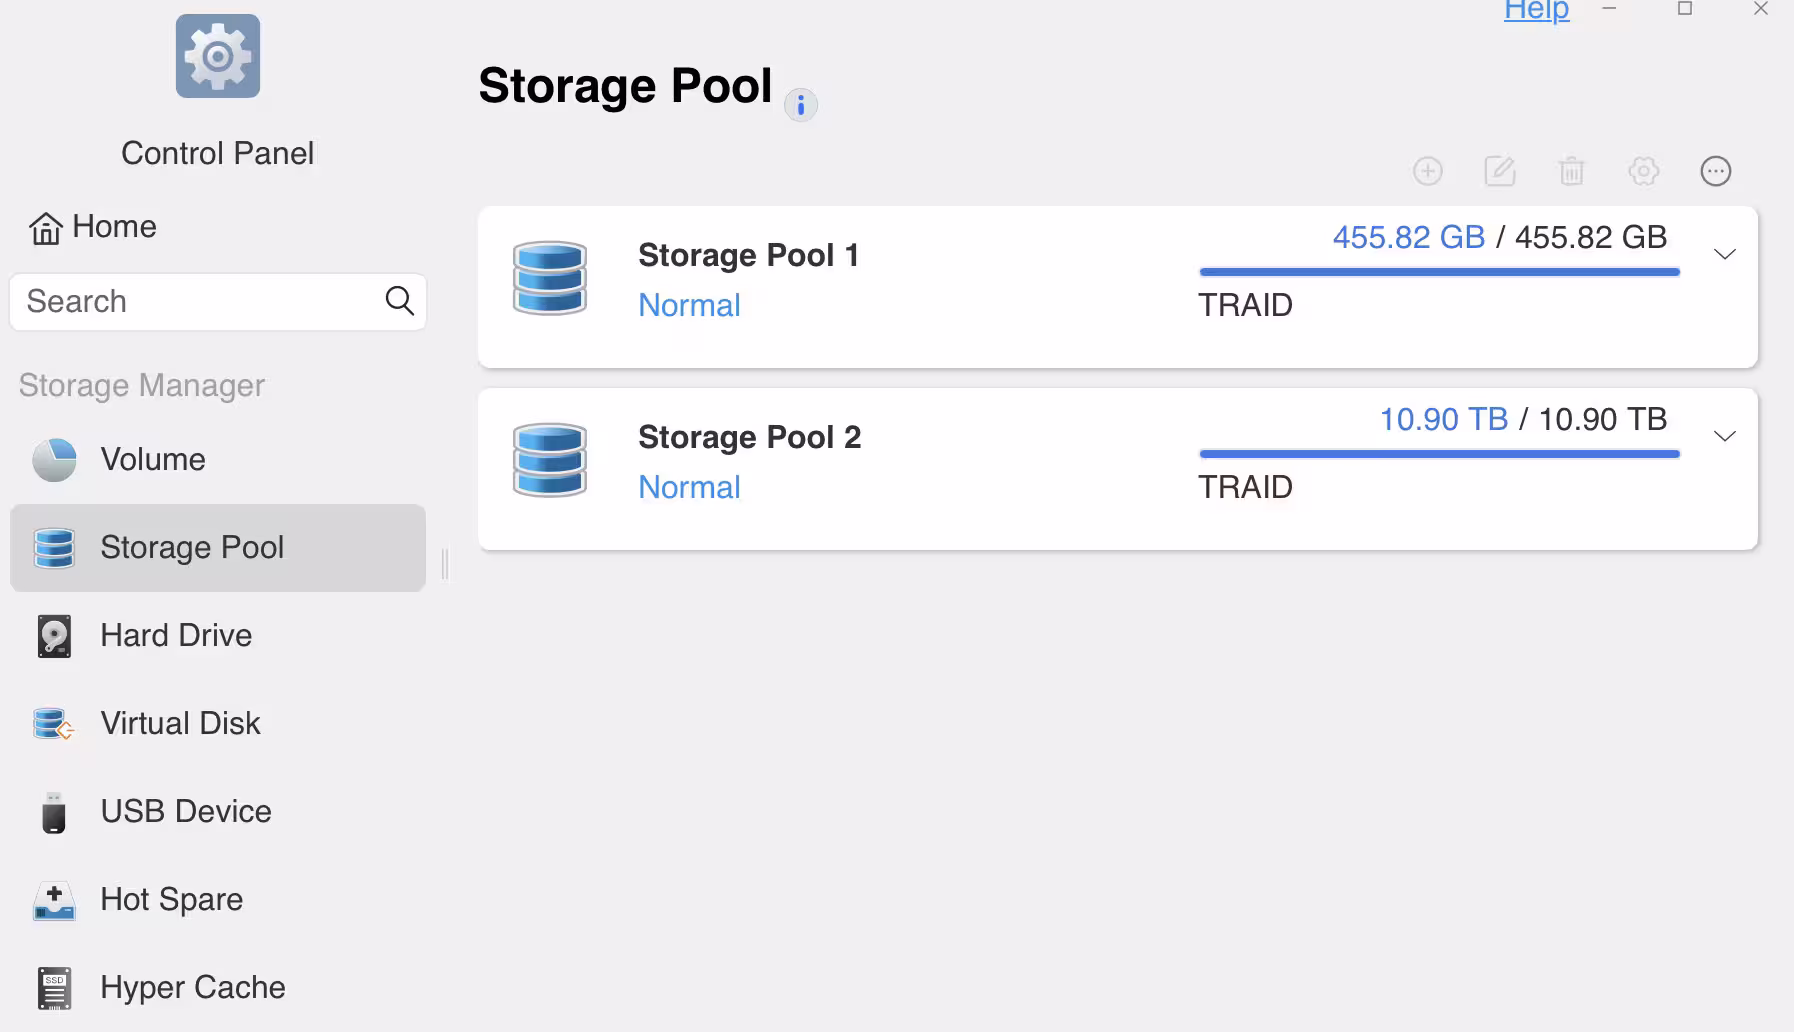
Task: Open the toolbar settings gear icon
Action: tap(1643, 171)
